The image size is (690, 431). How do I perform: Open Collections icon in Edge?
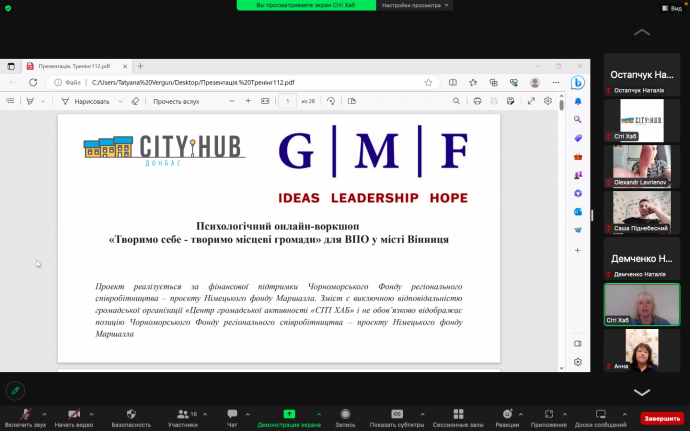click(493, 82)
